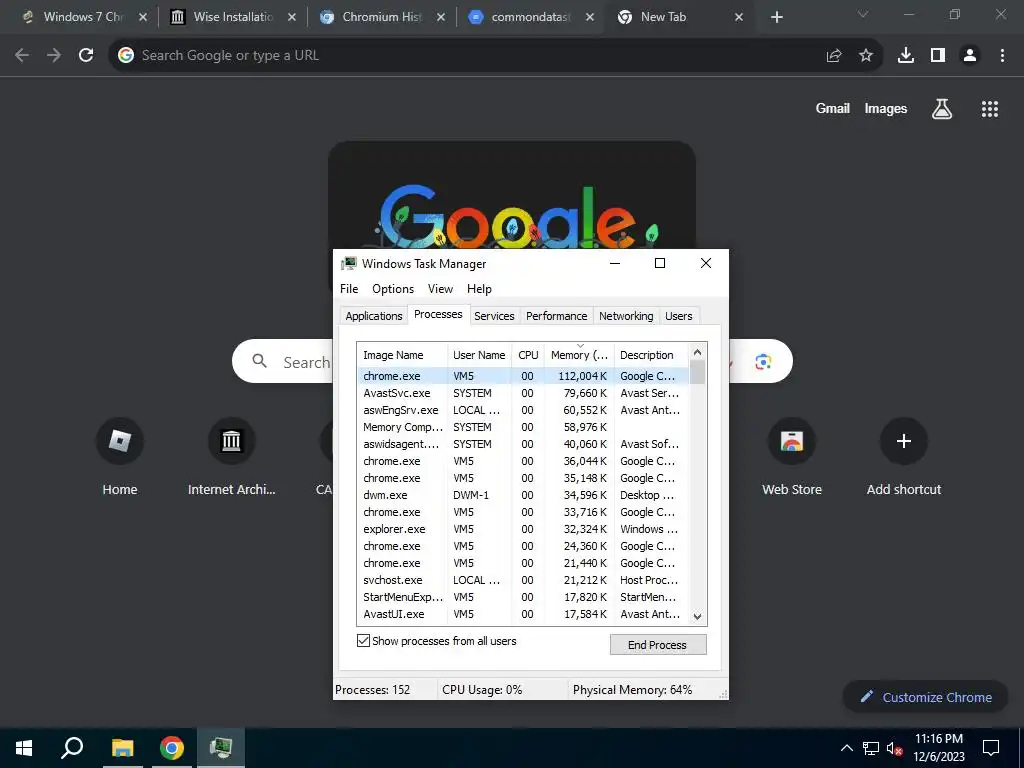The height and width of the screenshot is (768, 1024).
Task: Switch to the Applications tab
Action: tap(374, 316)
